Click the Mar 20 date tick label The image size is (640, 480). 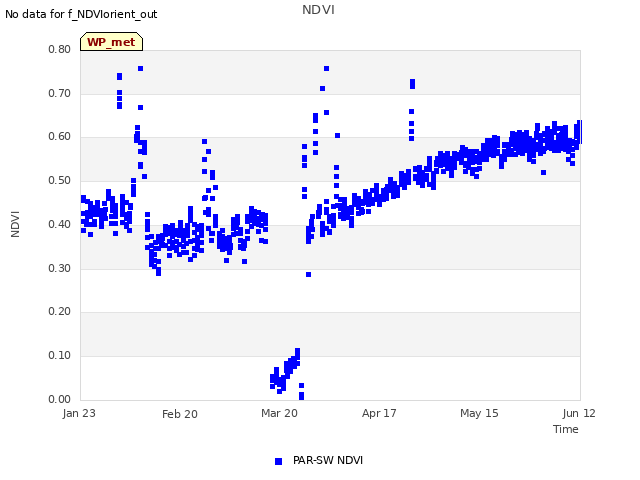(x=280, y=413)
